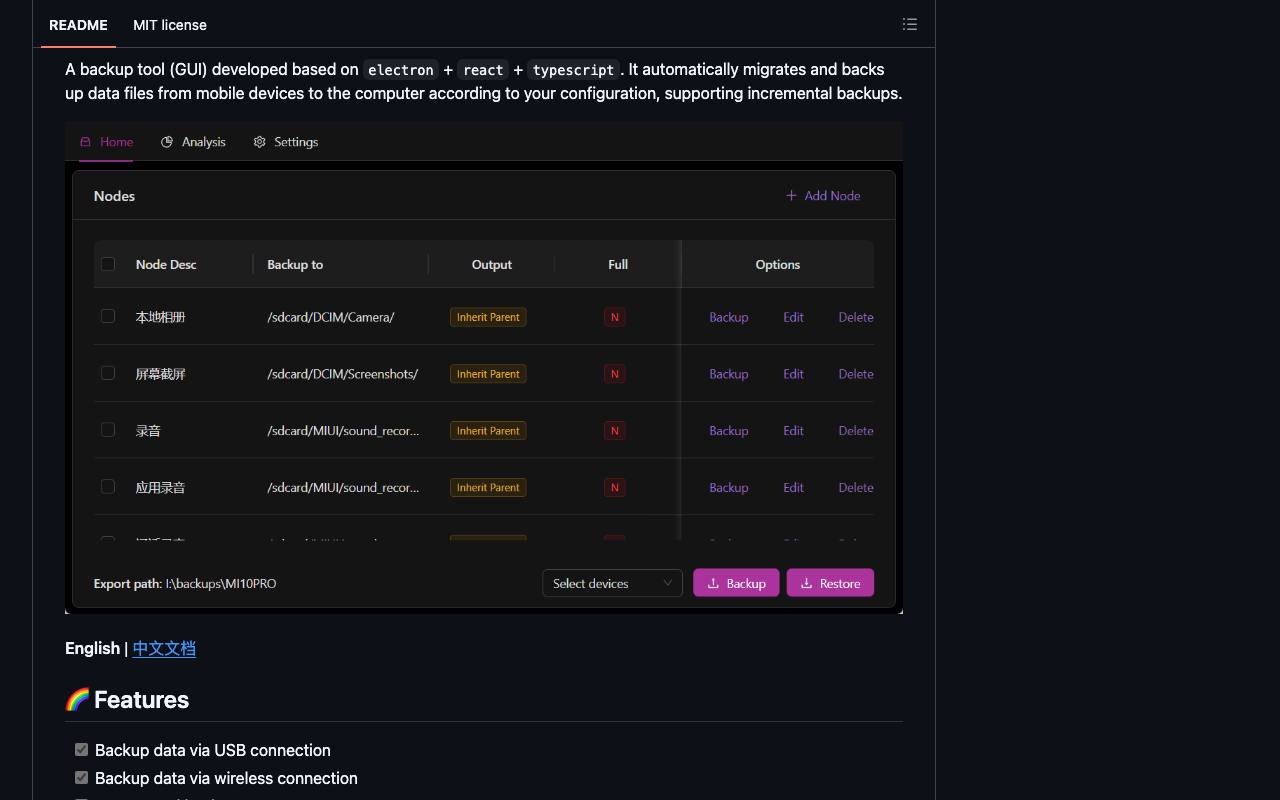Click the red N tag in 应用录音 row

615,488
